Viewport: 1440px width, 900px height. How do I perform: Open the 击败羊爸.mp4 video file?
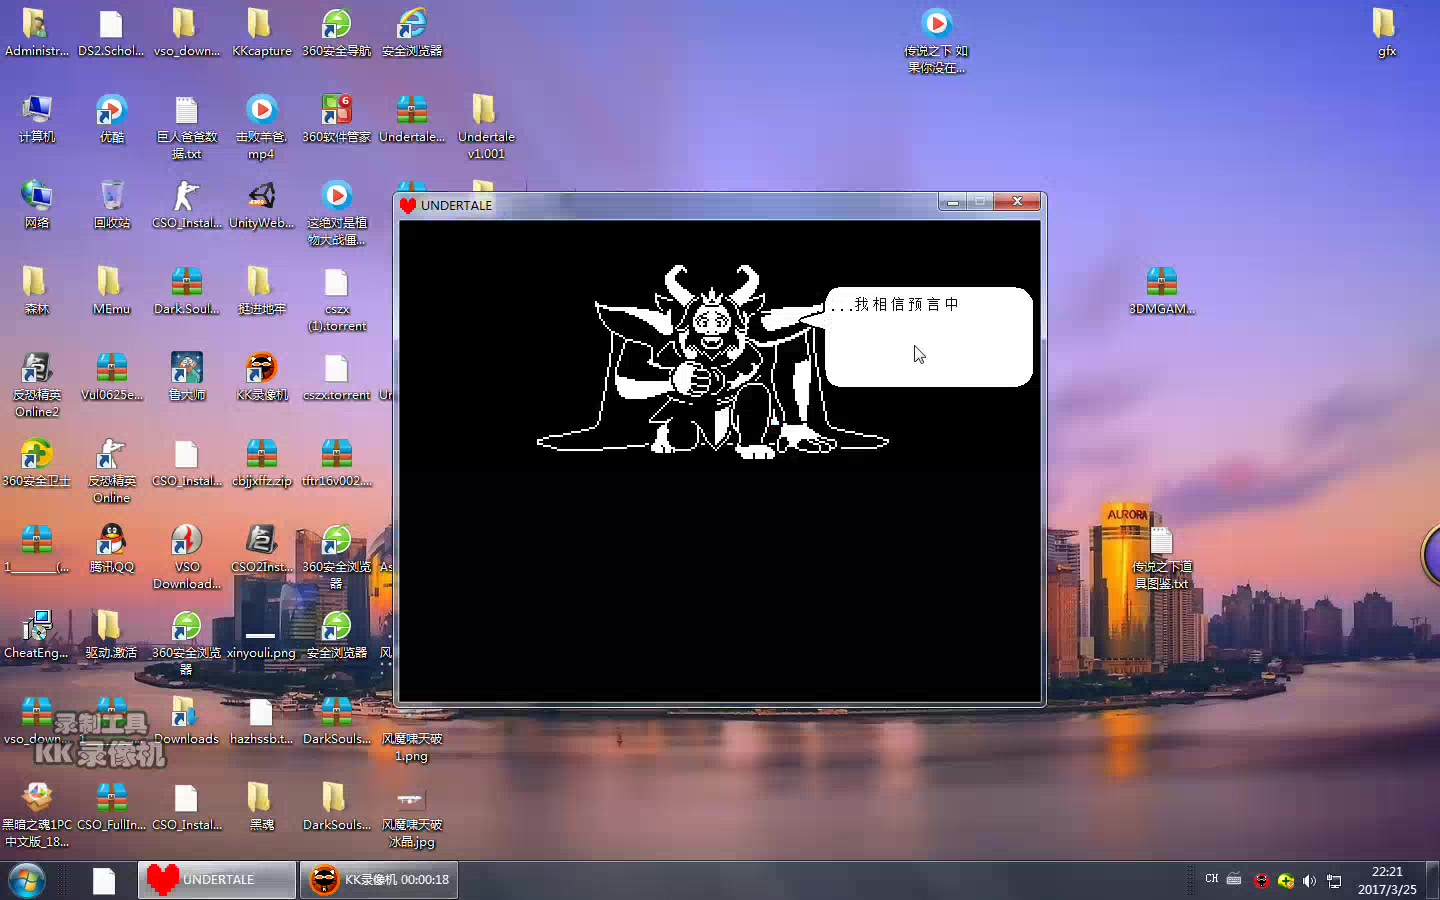[x=261, y=126]
